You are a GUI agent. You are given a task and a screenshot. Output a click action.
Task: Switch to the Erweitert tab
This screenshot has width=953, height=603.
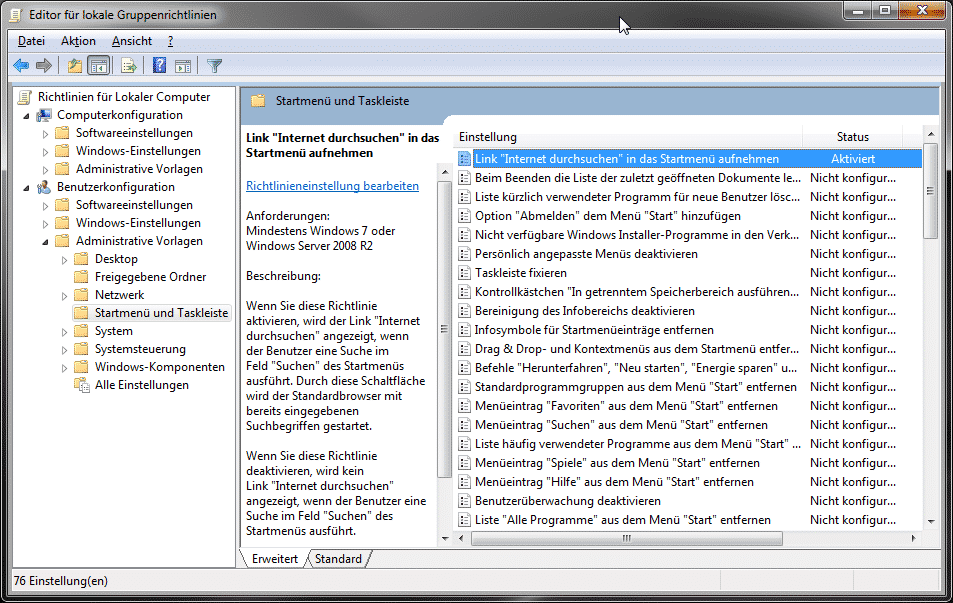pyautogui.click(x=275, y=559)
